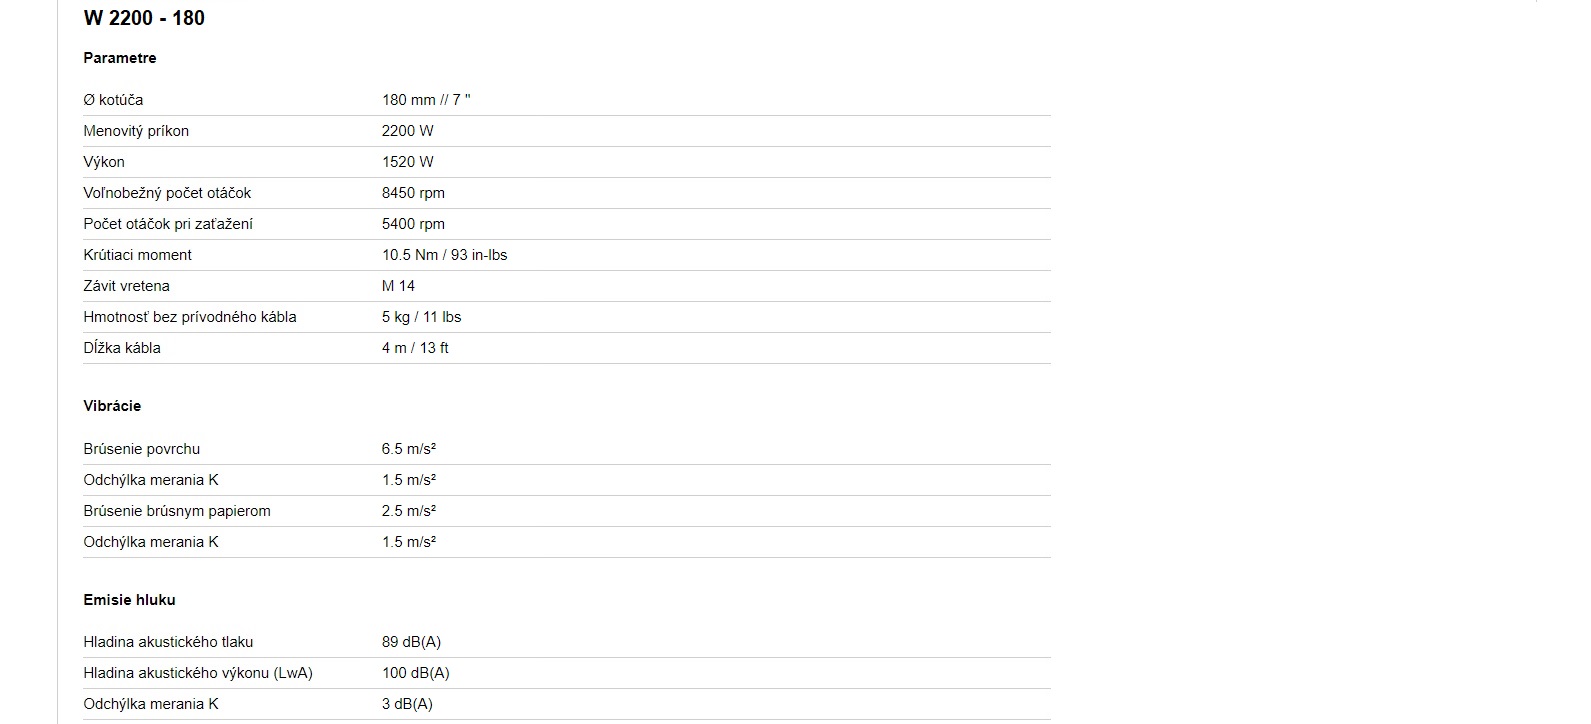
Task: Click the Emisie hluku section title
Action: [129, 600]
